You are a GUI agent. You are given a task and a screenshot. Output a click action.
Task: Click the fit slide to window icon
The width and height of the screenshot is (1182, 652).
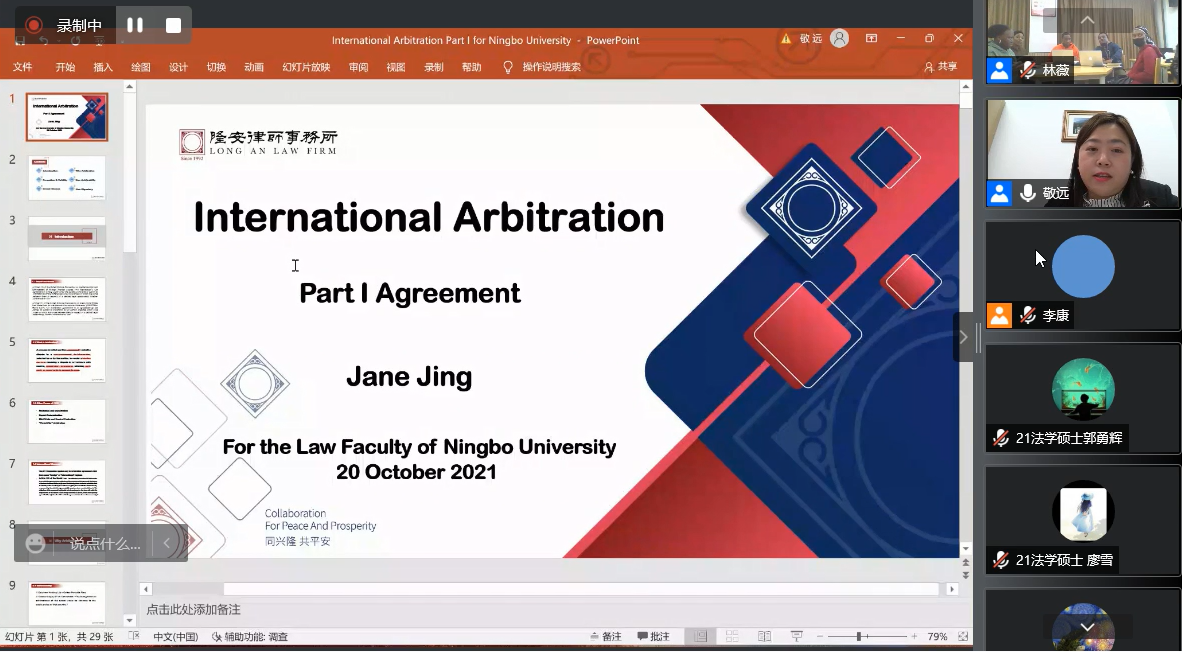(962, 636)
